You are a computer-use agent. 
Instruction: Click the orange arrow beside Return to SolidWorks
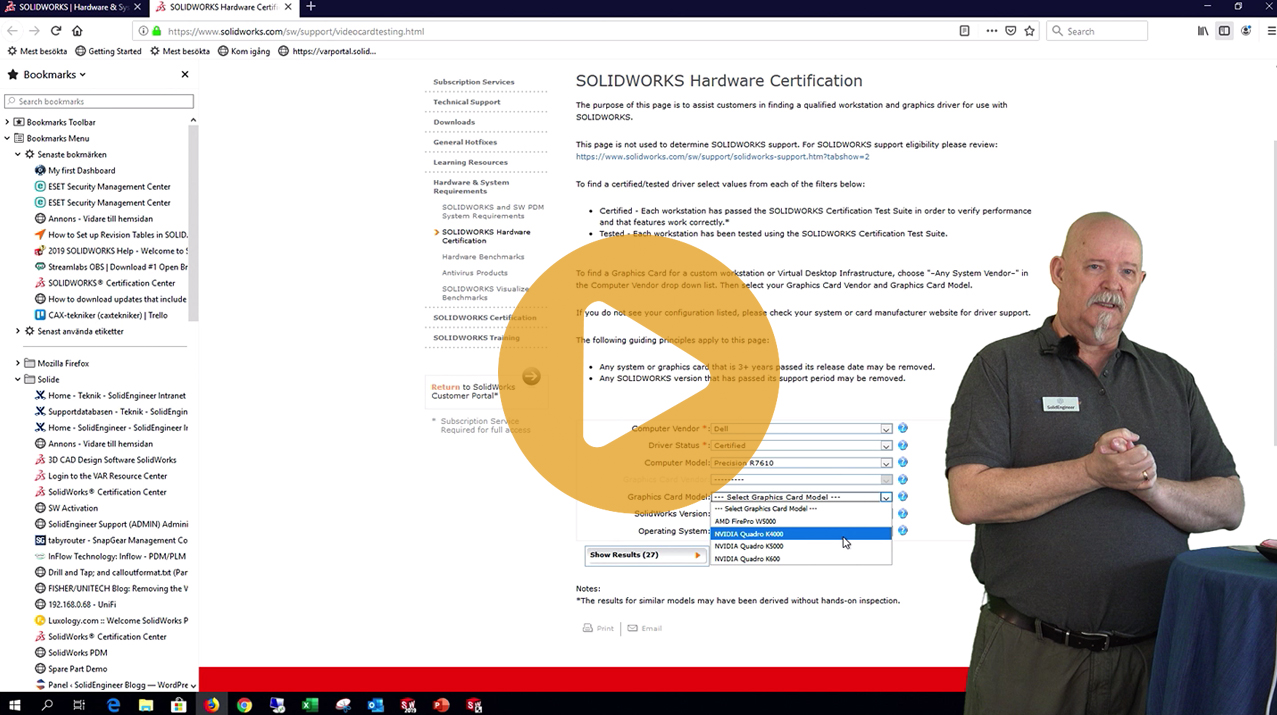pos(531,377)
